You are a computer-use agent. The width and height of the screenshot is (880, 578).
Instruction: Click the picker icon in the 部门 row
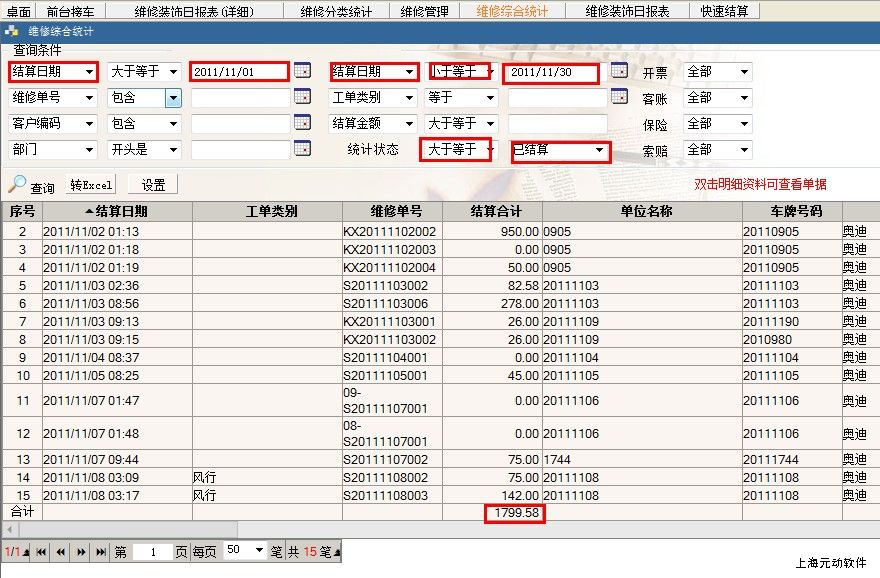point(302,149)
